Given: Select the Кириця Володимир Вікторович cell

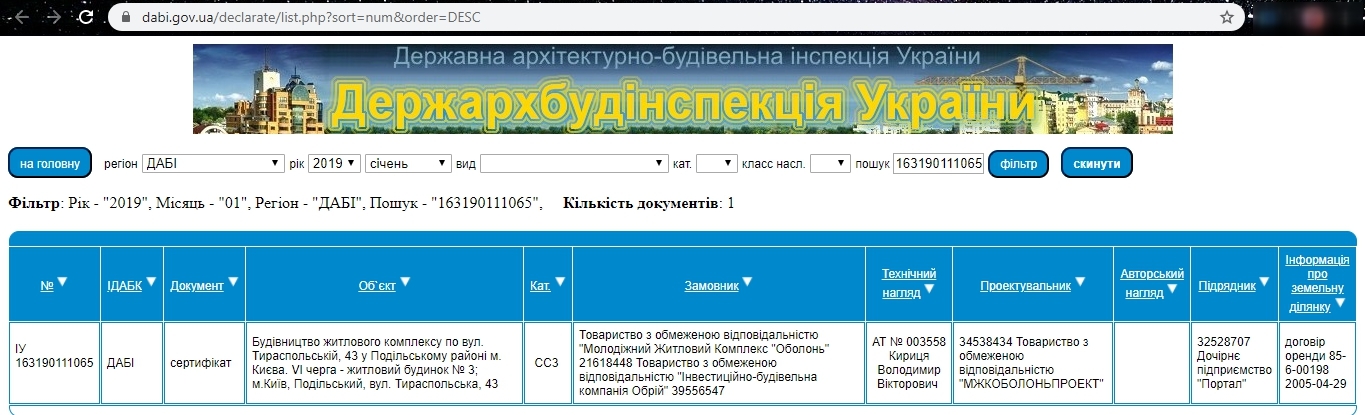Looking at the screenshot, I should pyautogui.click(x=909, y=362).
